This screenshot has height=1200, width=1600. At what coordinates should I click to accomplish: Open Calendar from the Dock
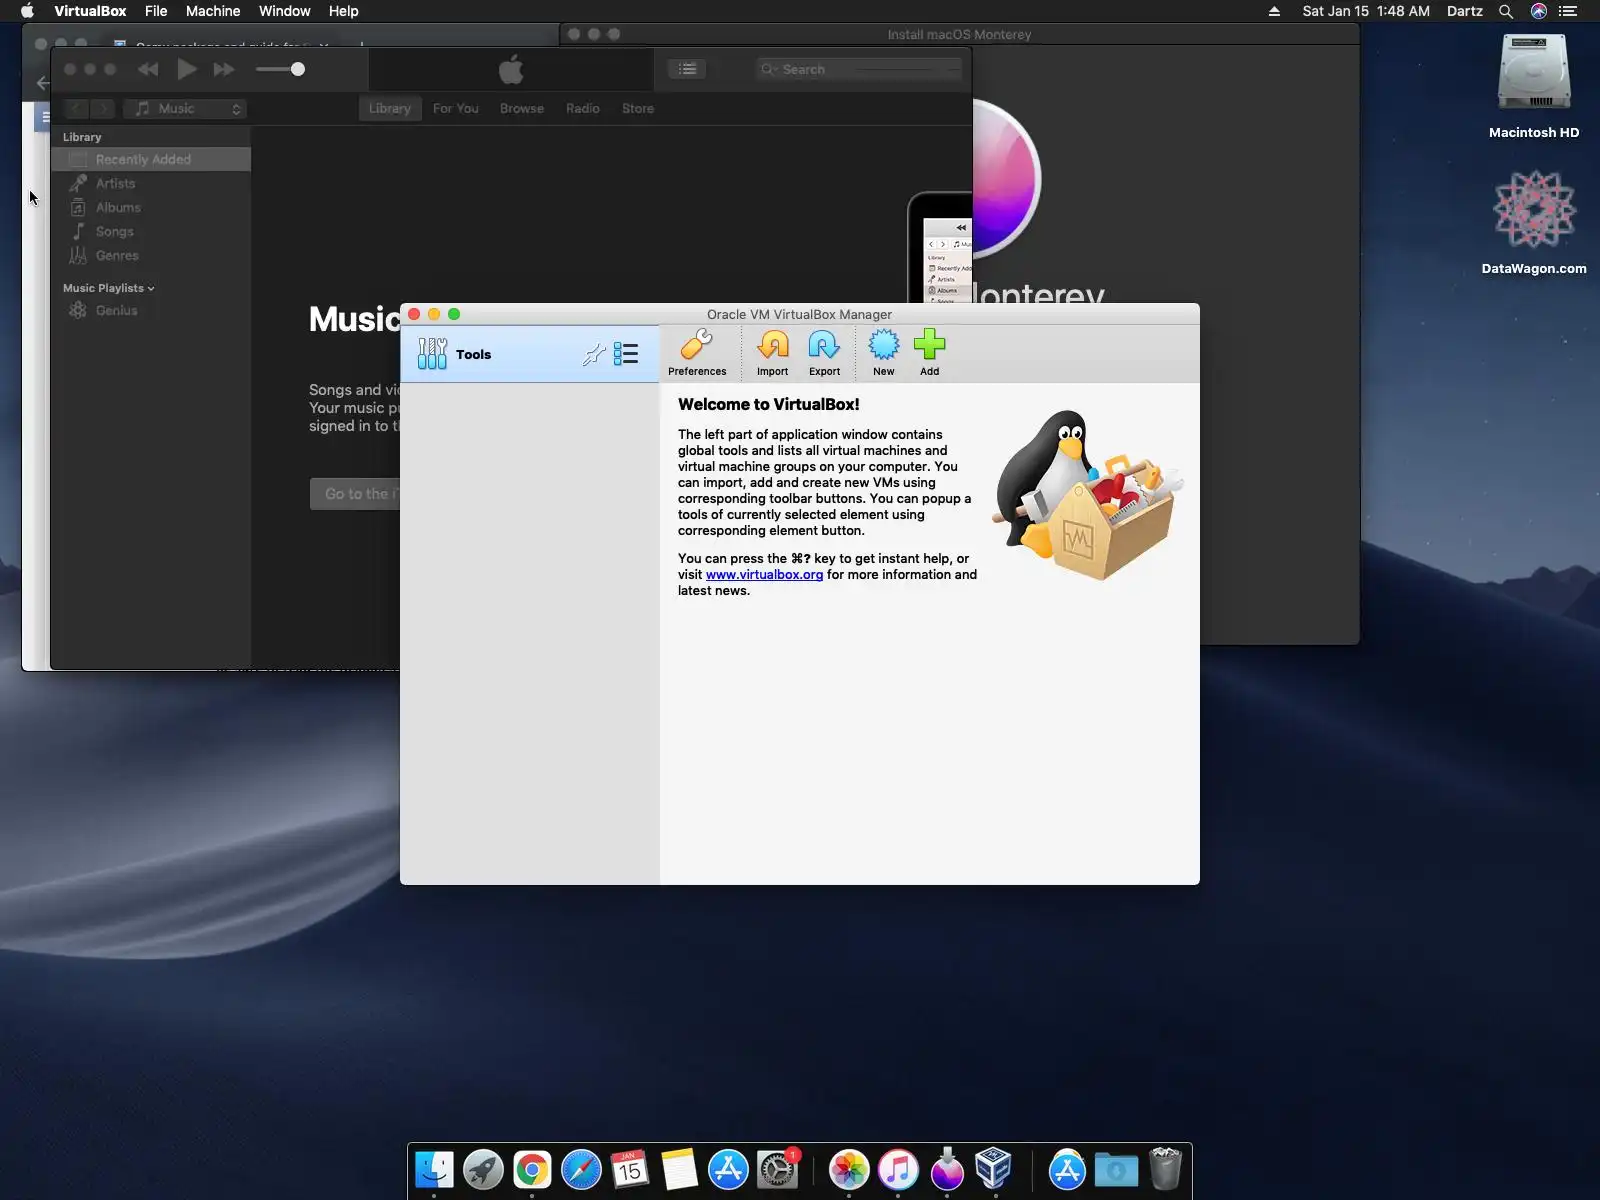[x=630, y=1169]
